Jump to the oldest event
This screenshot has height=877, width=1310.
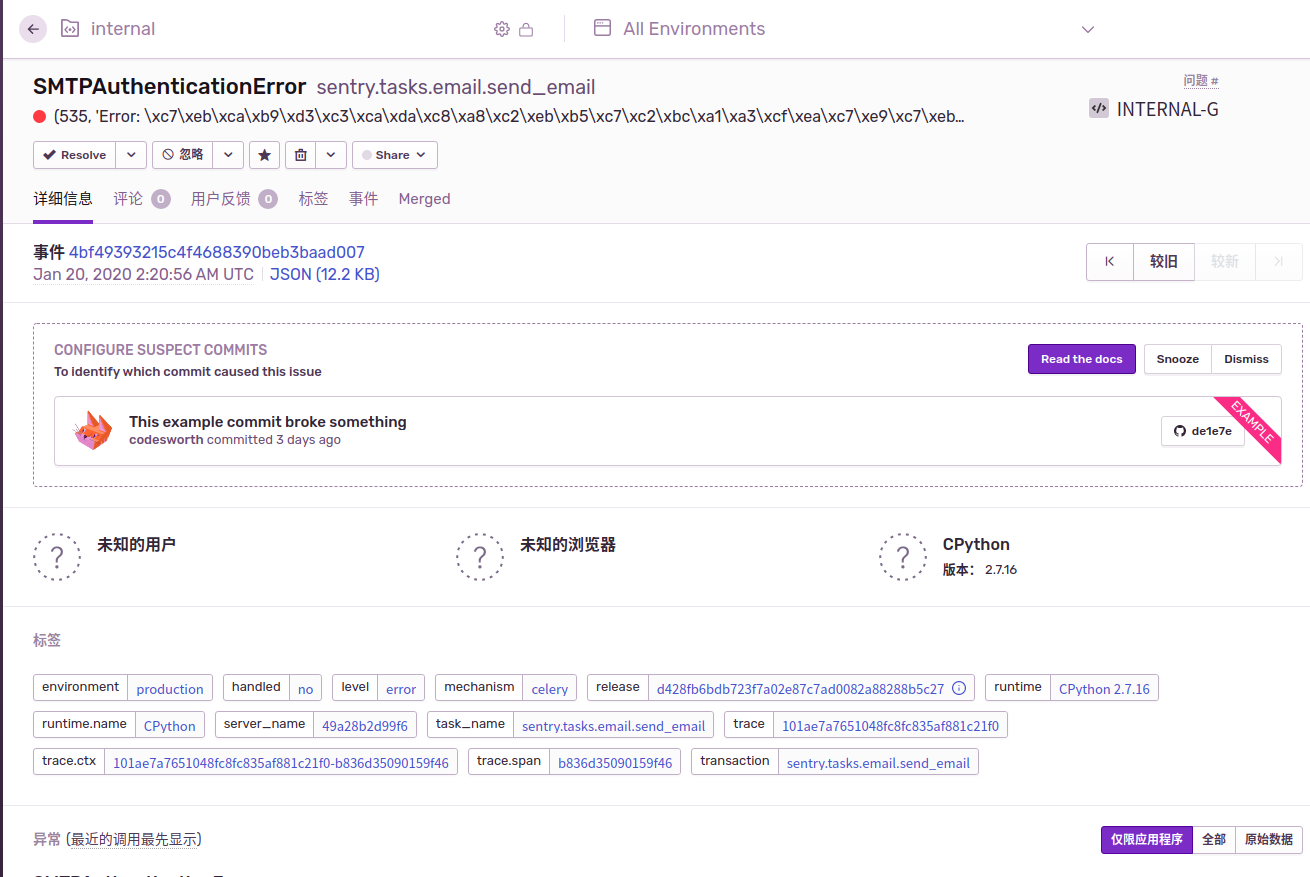1110,262
